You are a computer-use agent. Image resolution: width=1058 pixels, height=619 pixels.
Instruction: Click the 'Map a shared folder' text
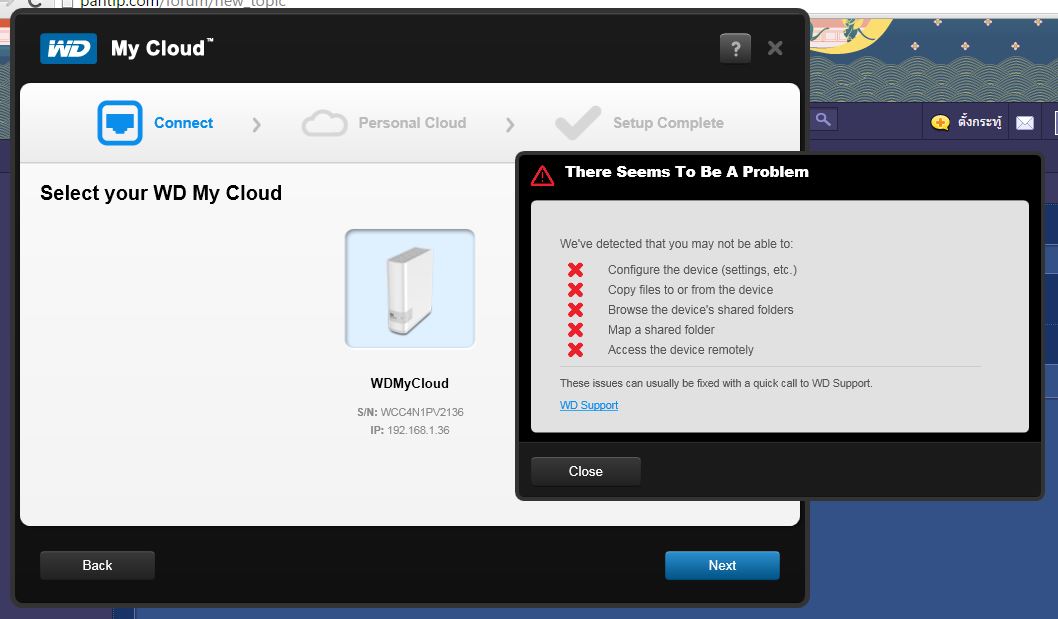[661, 330]
